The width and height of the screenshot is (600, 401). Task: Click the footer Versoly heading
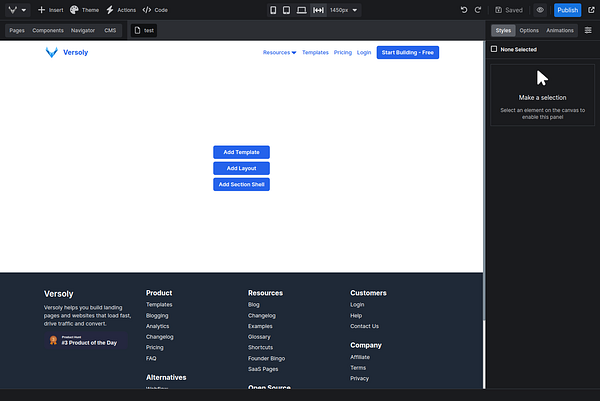pos(59,294)
